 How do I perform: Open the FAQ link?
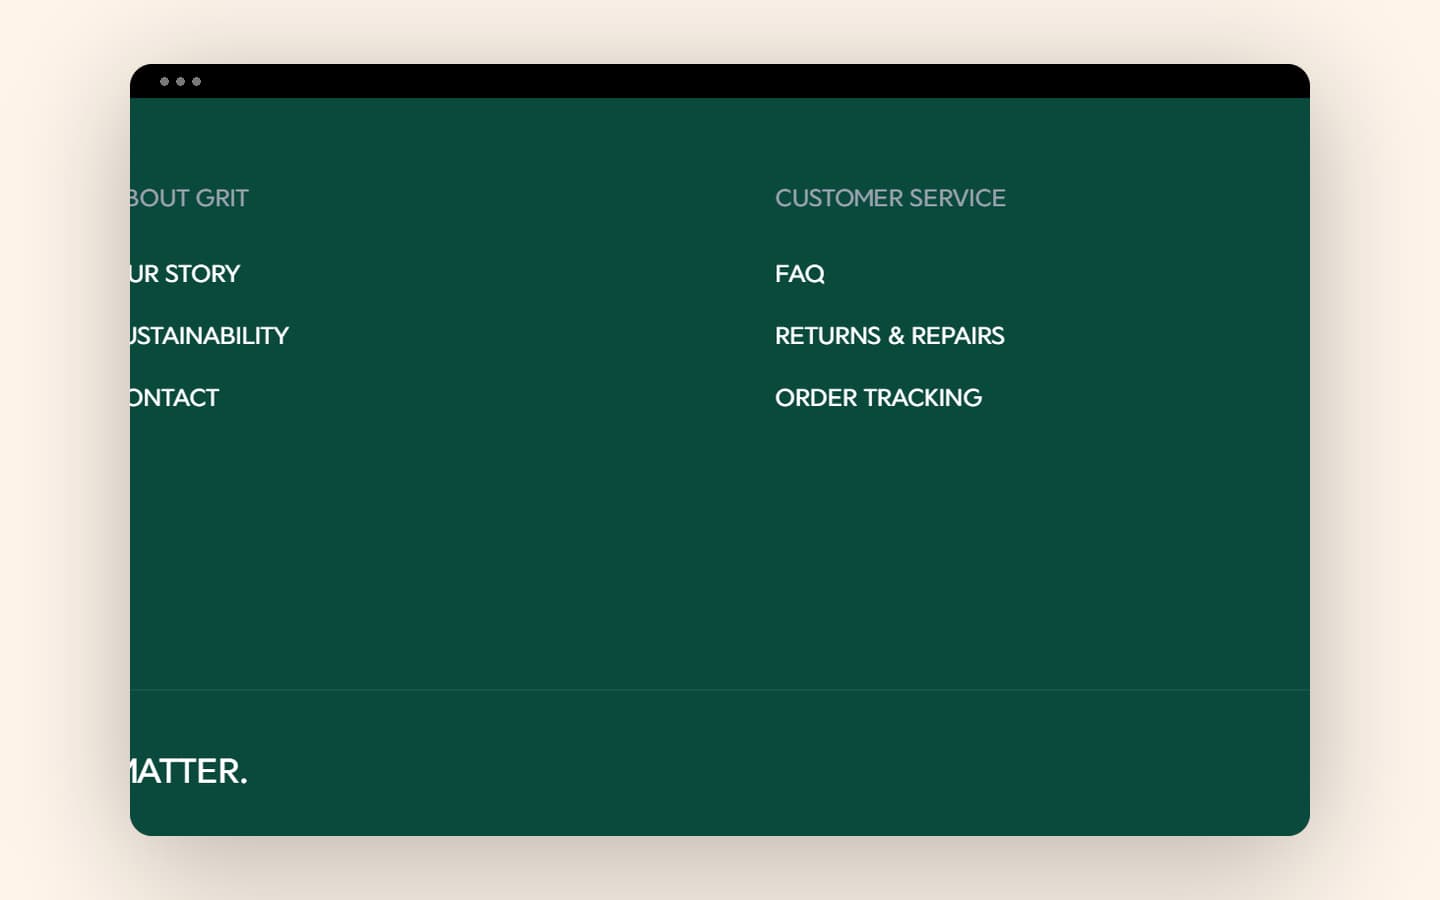click(800, 274)
